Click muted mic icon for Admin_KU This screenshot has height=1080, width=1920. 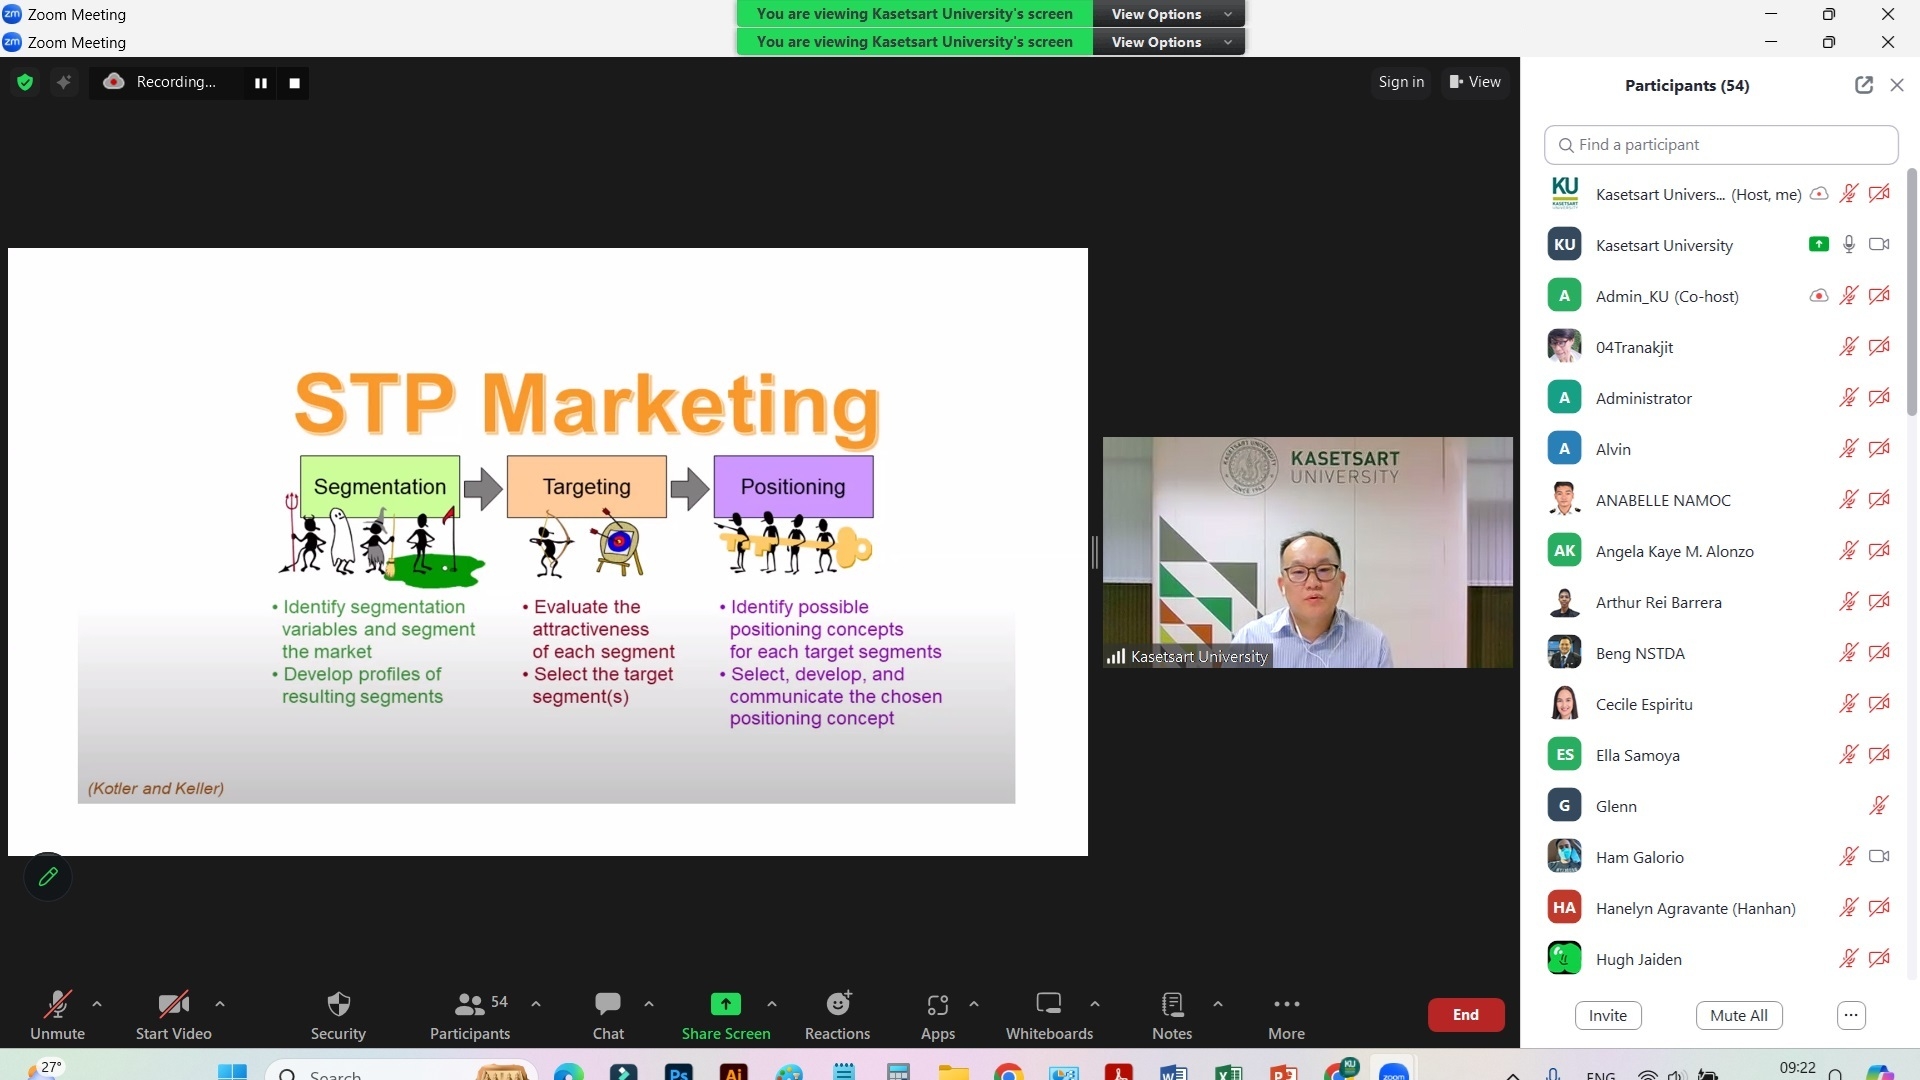click(x=1849, y=295)
